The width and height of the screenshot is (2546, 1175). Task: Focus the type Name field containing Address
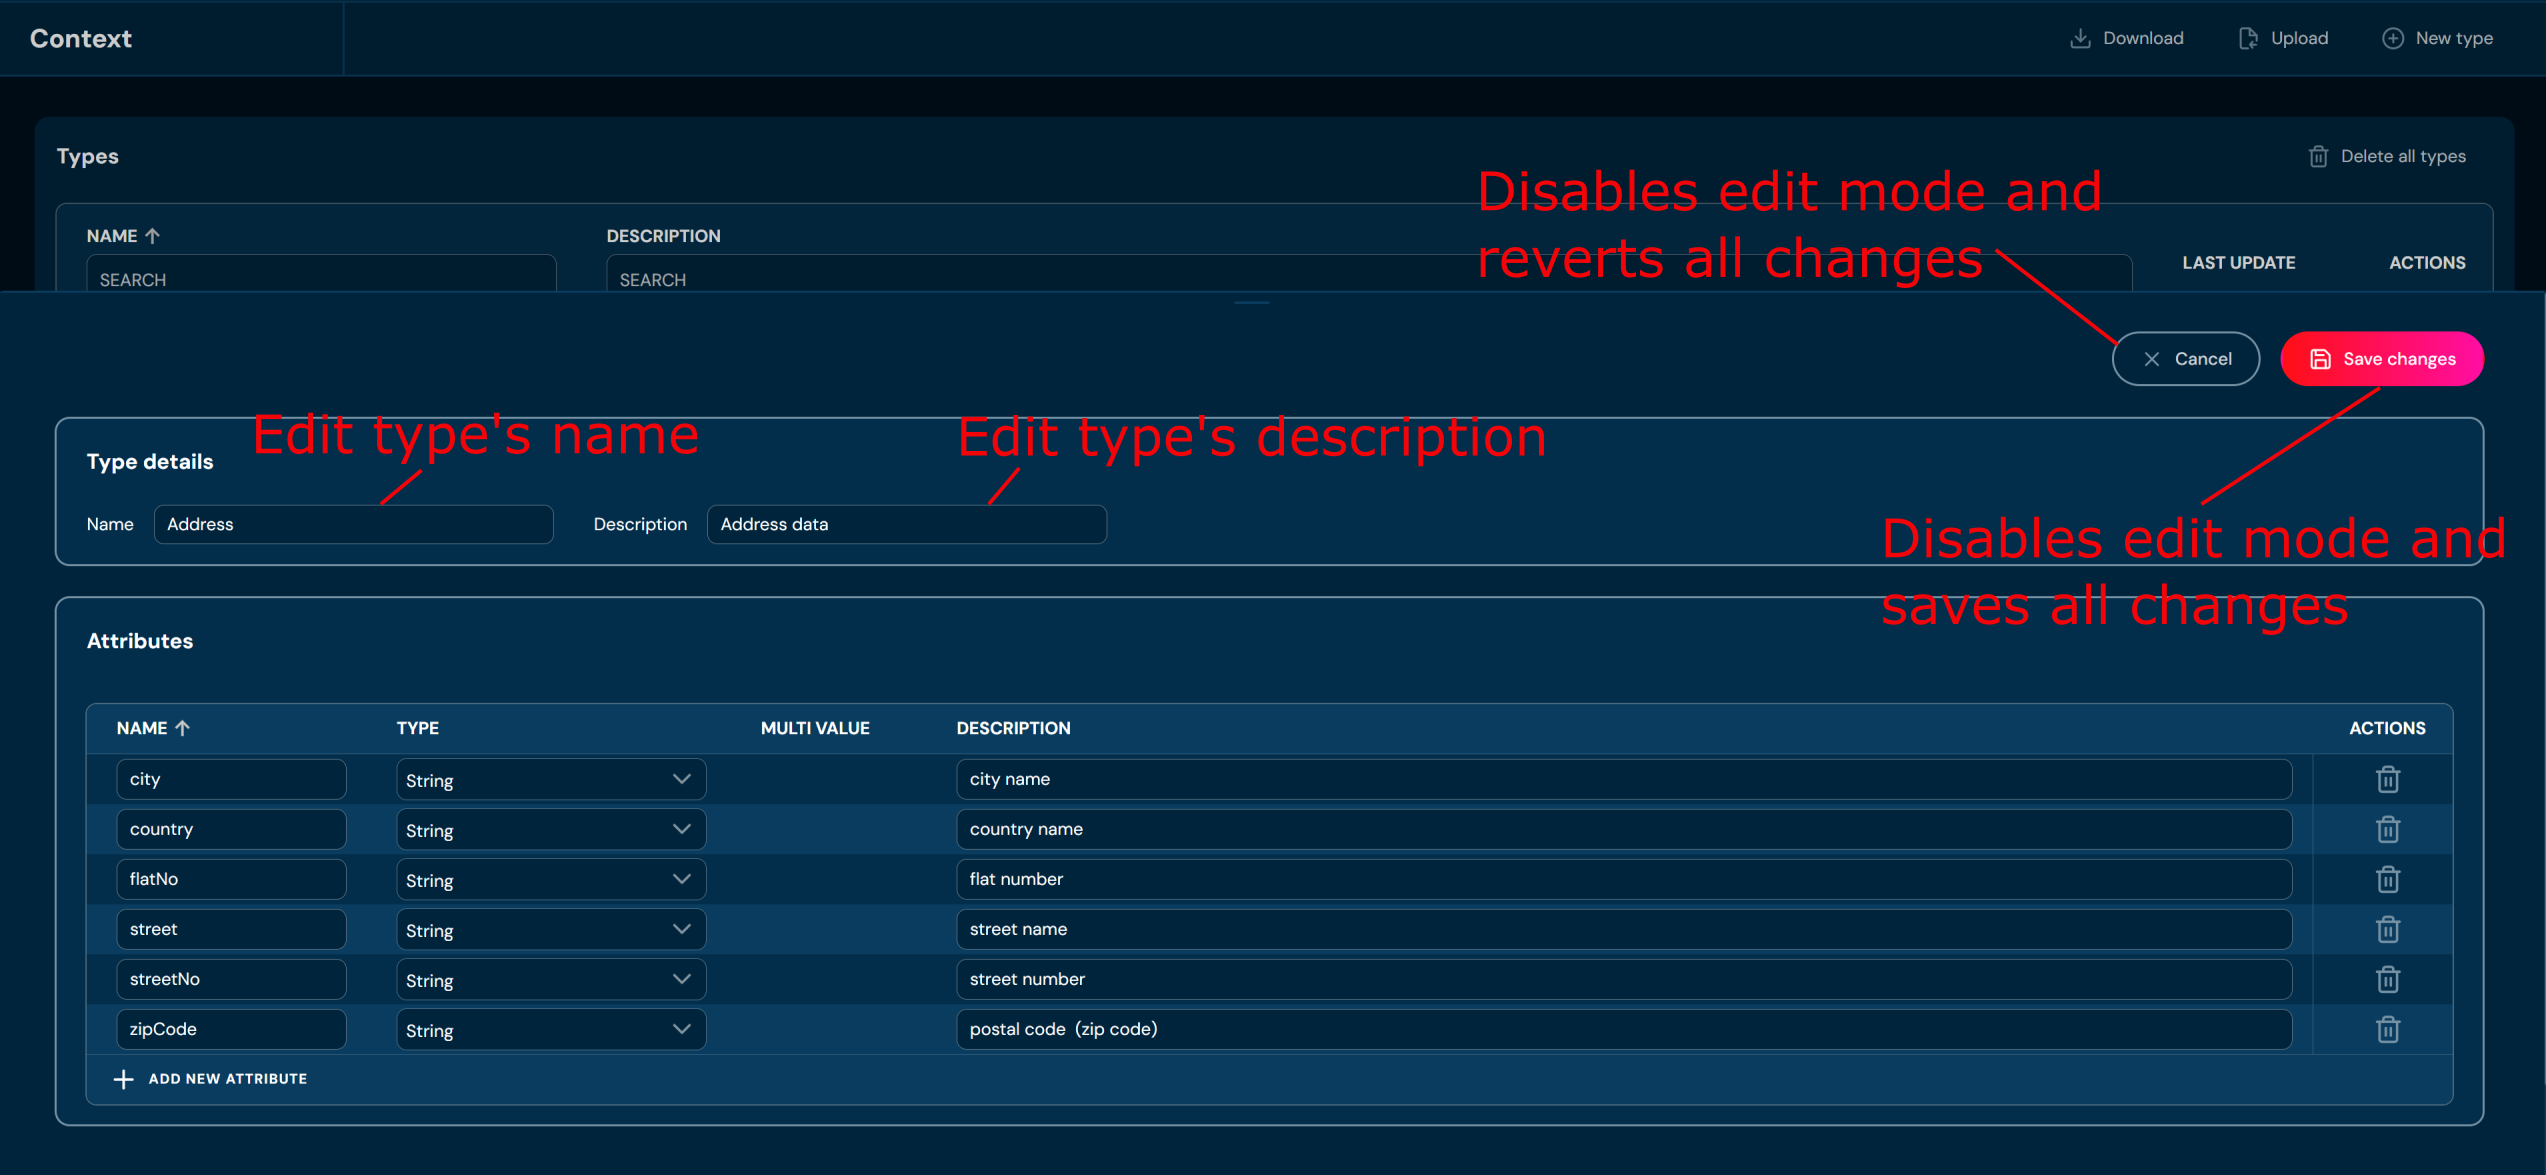tap(353, 524)
